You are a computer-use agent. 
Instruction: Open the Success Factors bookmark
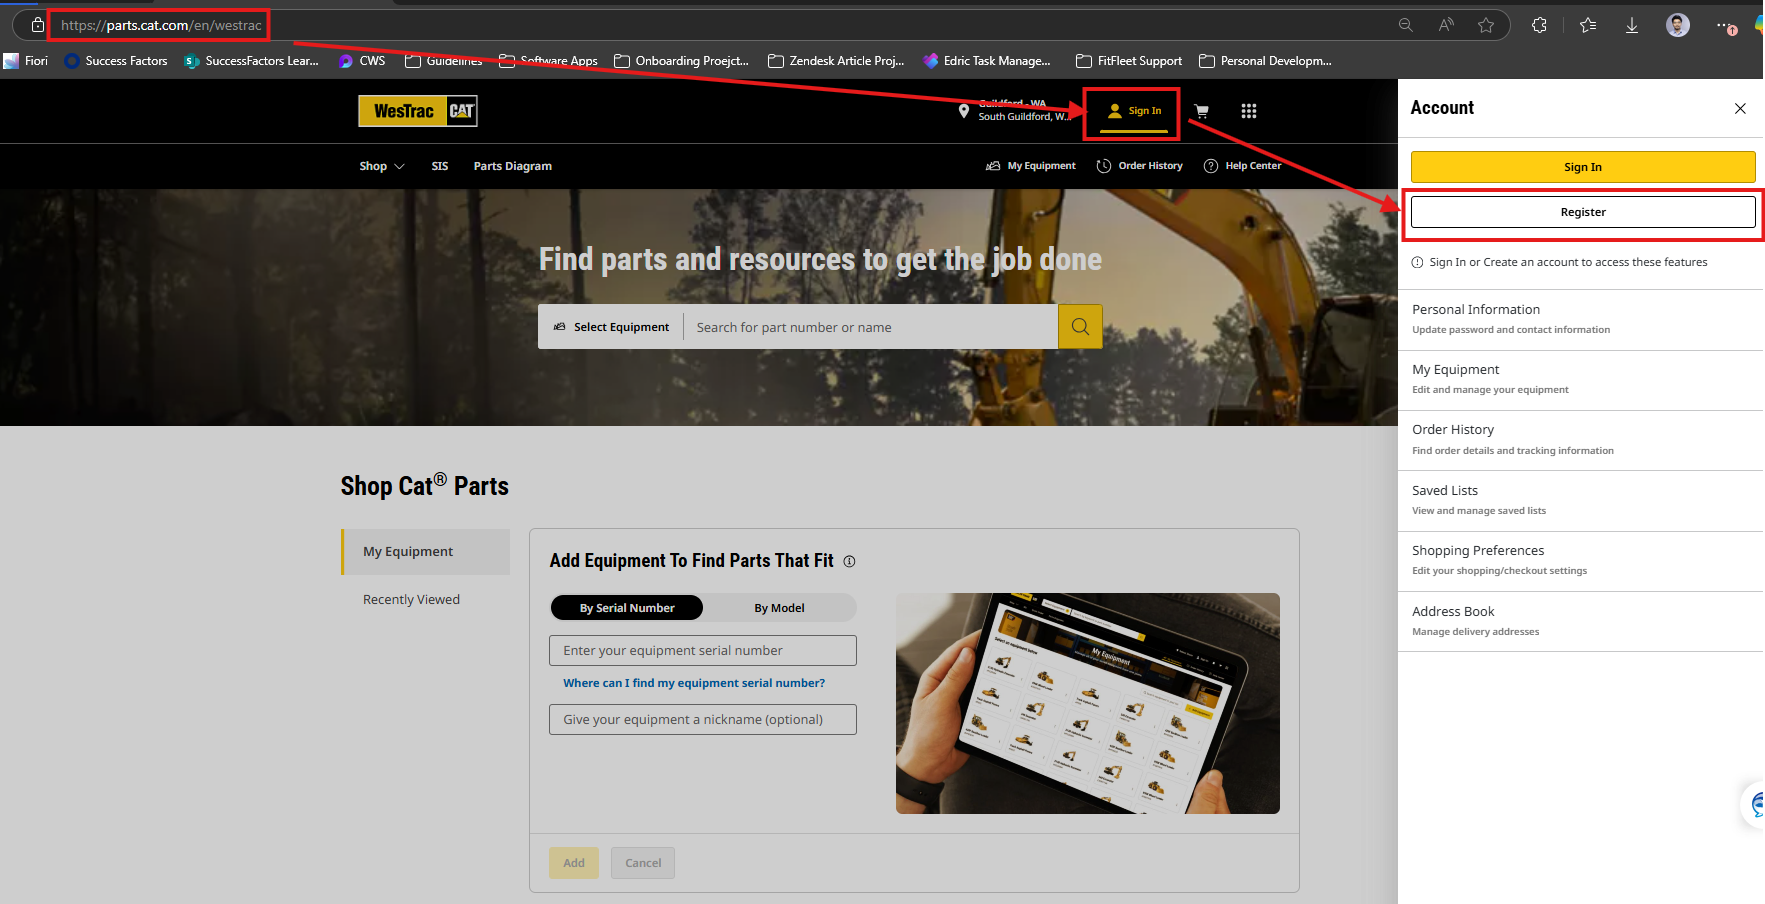coord(116,61)
